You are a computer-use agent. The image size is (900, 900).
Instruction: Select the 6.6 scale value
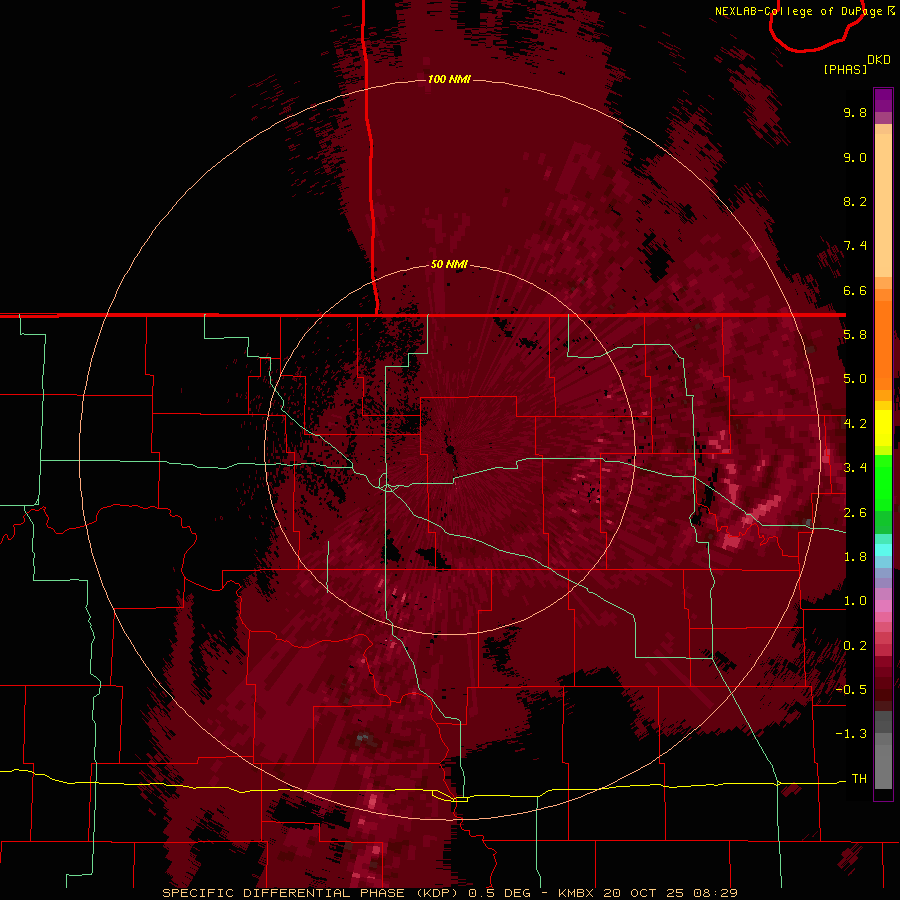point(855,290)
